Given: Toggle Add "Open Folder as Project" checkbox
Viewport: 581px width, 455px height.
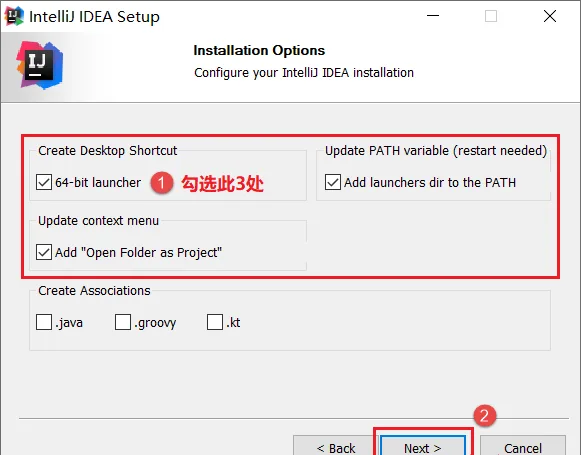Looking at the screenshot, I should click(44, 252).
